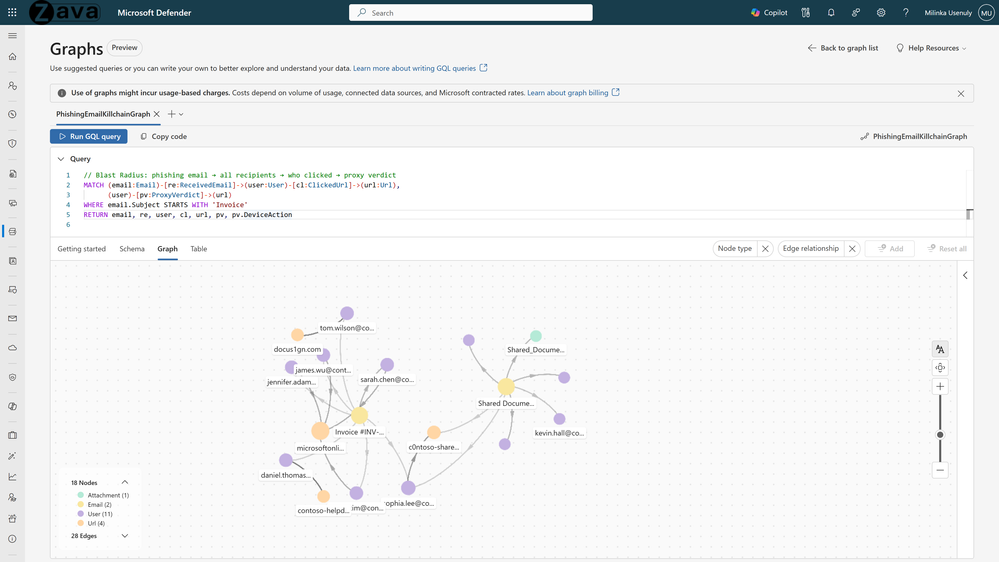
Task: Click the fit-to-screen graph icon
Action: (x=940, y=368)
